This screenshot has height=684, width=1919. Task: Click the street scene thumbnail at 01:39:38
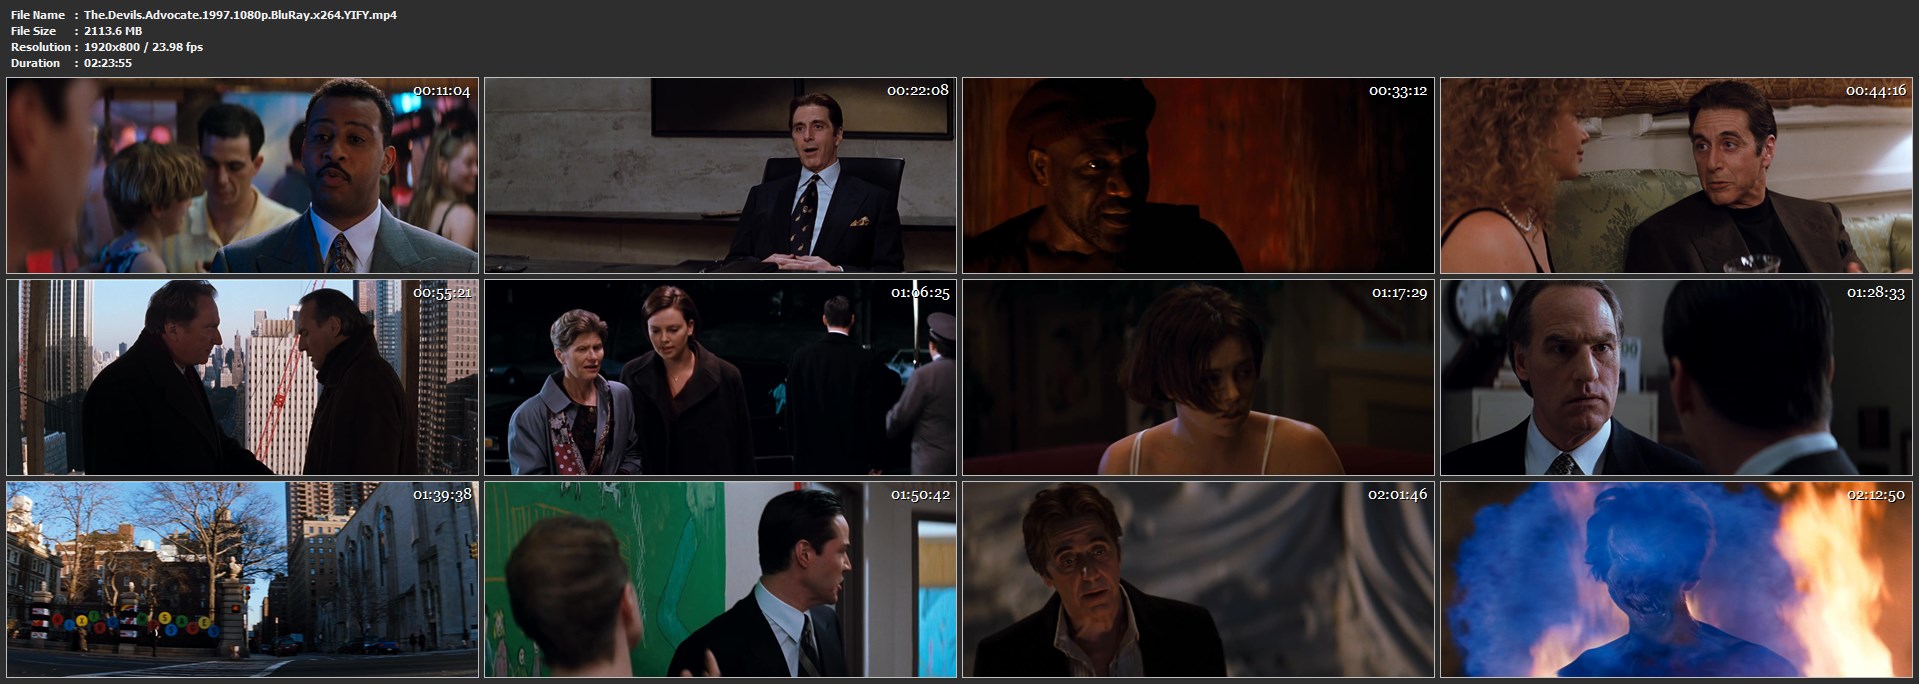tap(243, 579)
